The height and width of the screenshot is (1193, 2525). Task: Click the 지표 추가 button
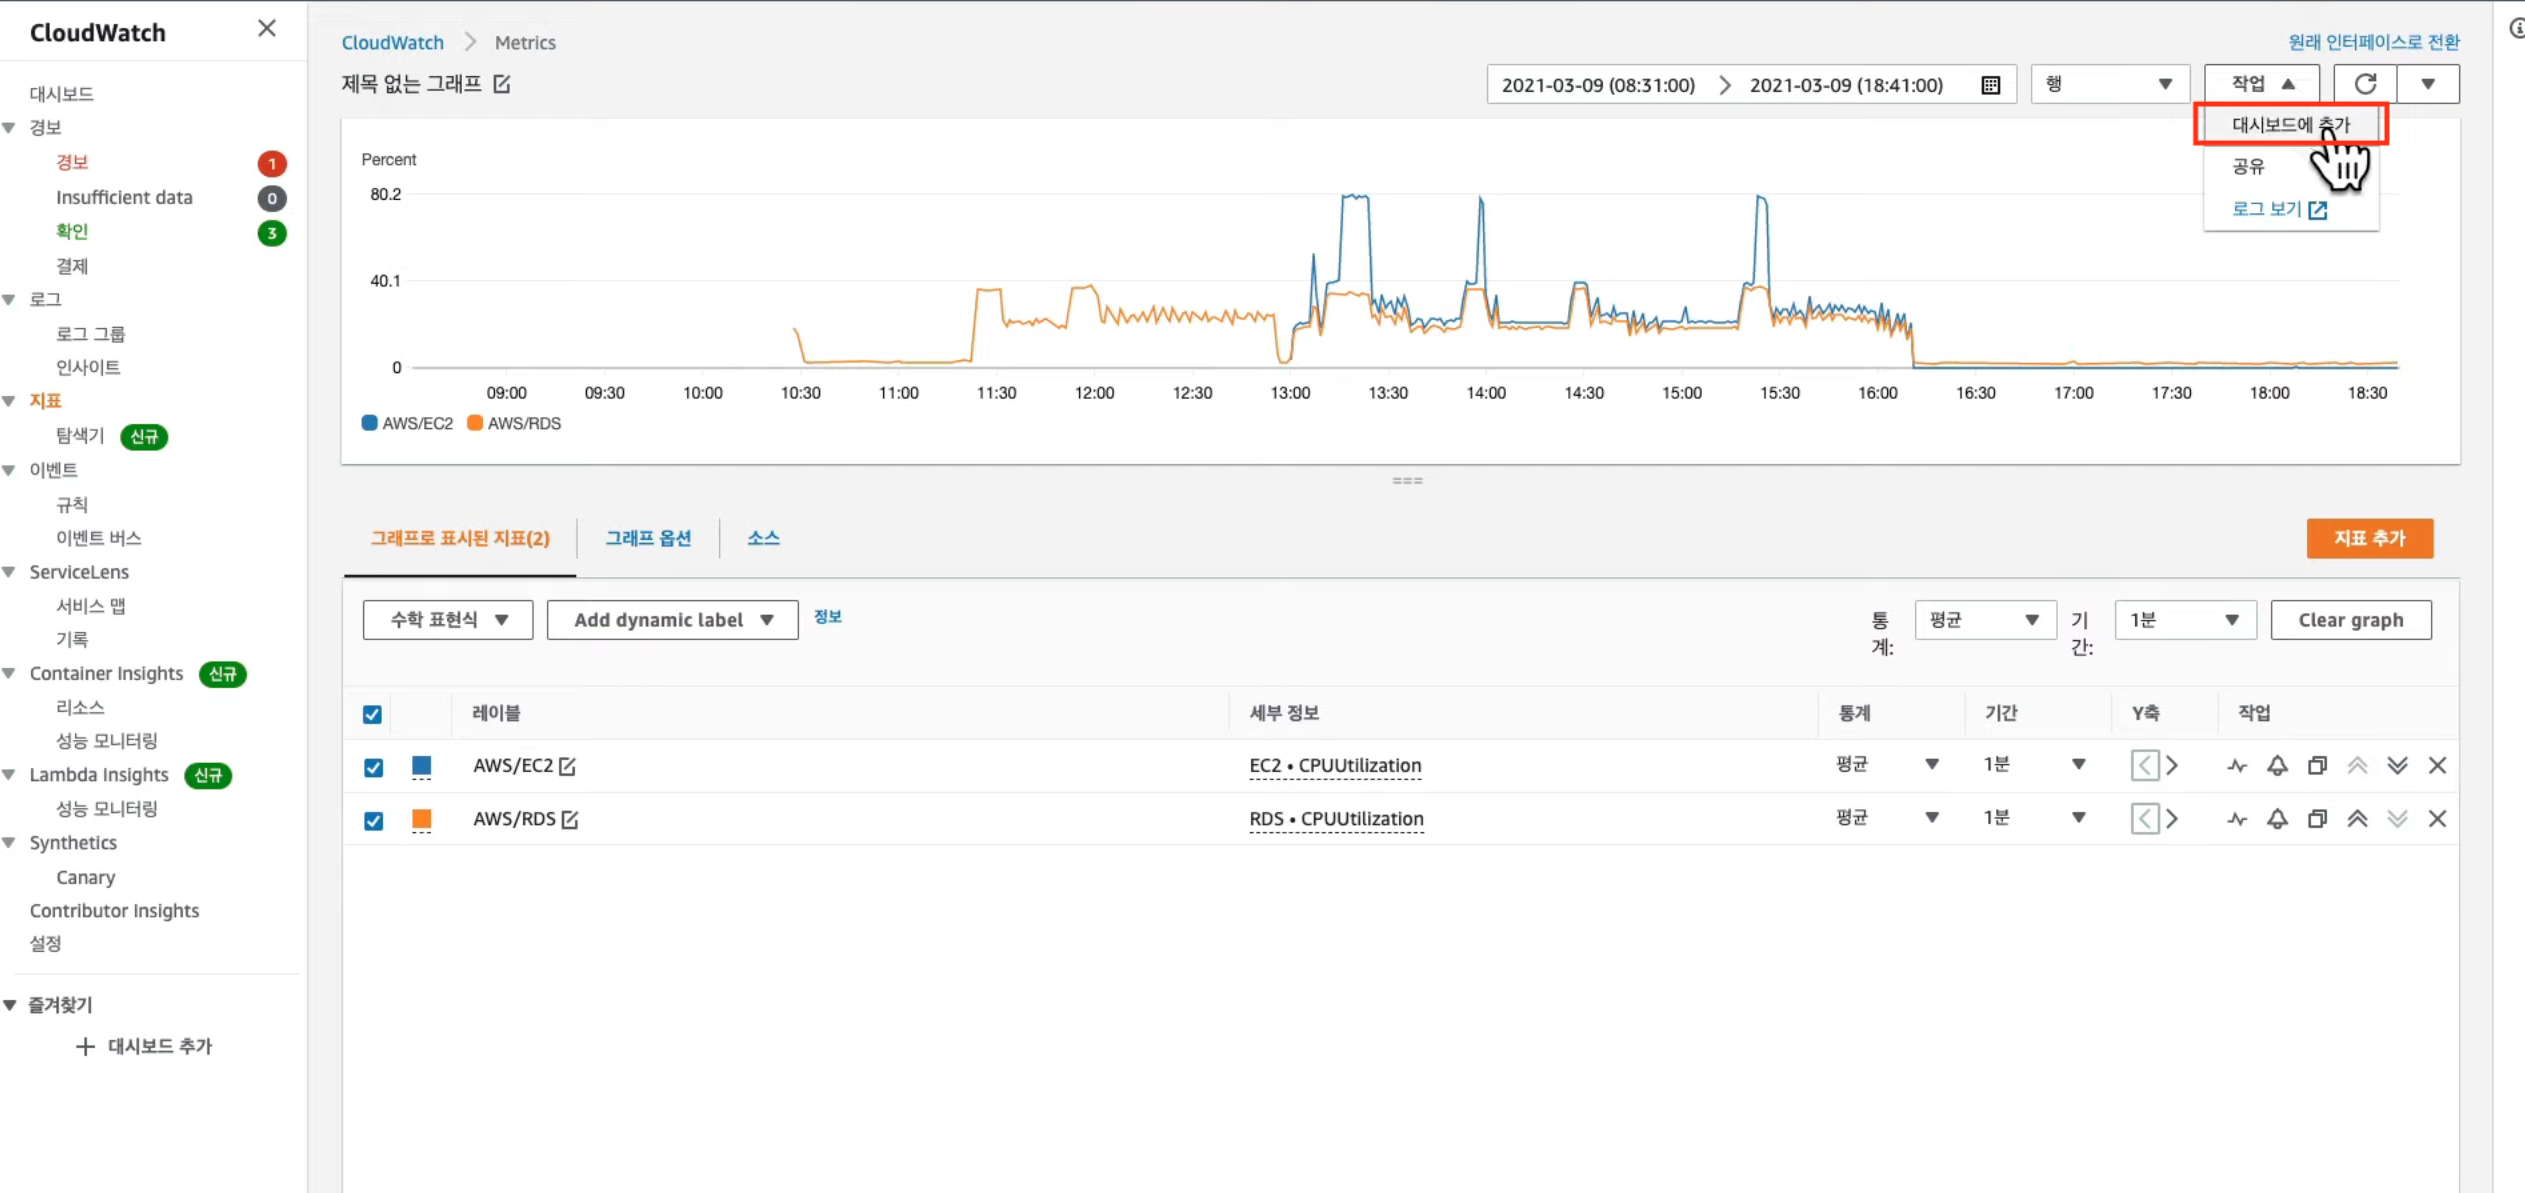click(2369, 538)
